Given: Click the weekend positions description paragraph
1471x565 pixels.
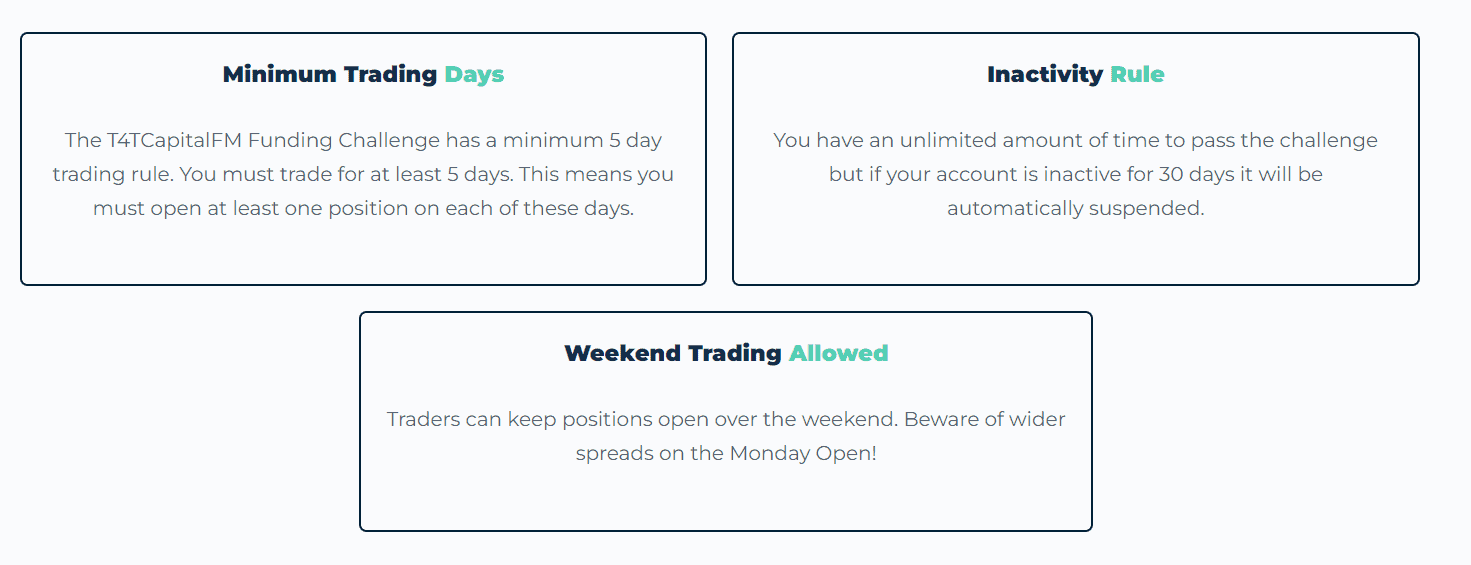Looking at the screenshot, I should tap(726, 436).
